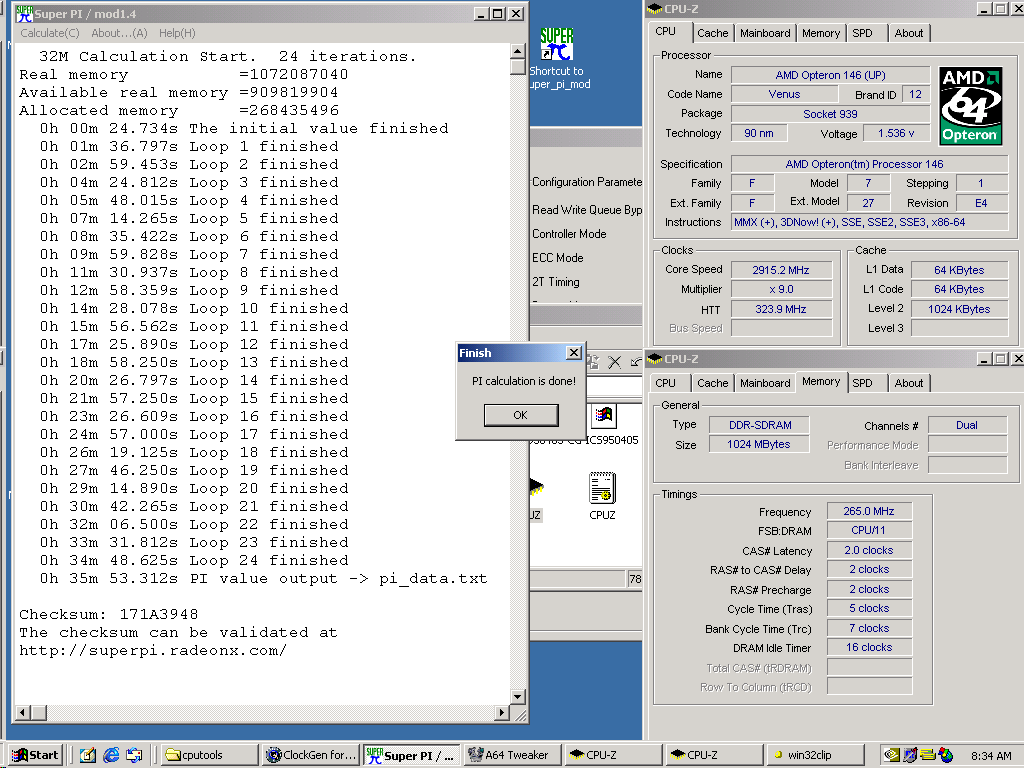The width and height of the screenshot is (1024, 768).
Task: Click the taskbar clock showing 8:34 AM
Action: (991, 756)
